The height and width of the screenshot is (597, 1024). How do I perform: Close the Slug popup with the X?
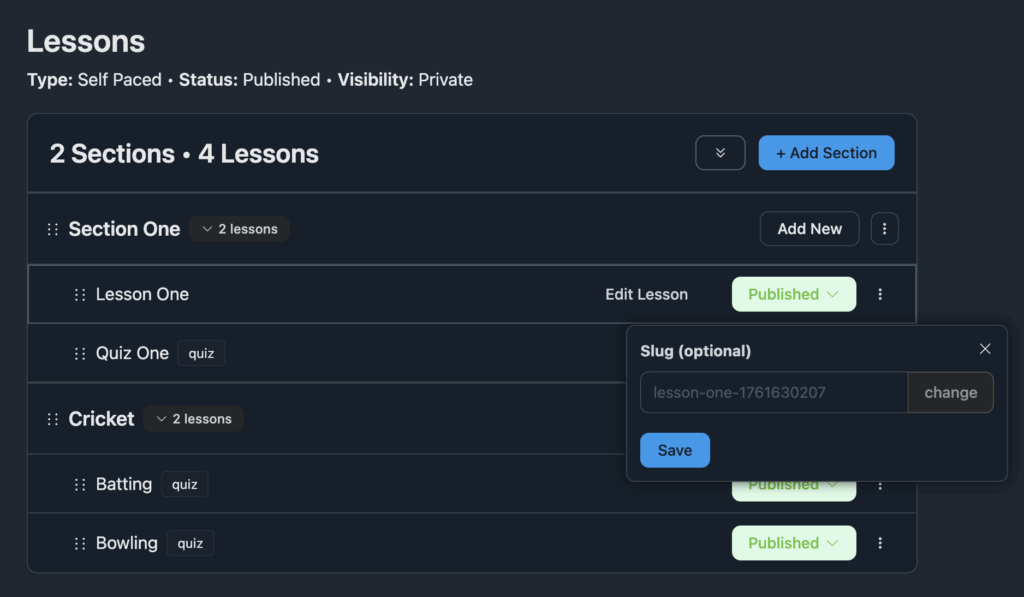coord(985,348)
